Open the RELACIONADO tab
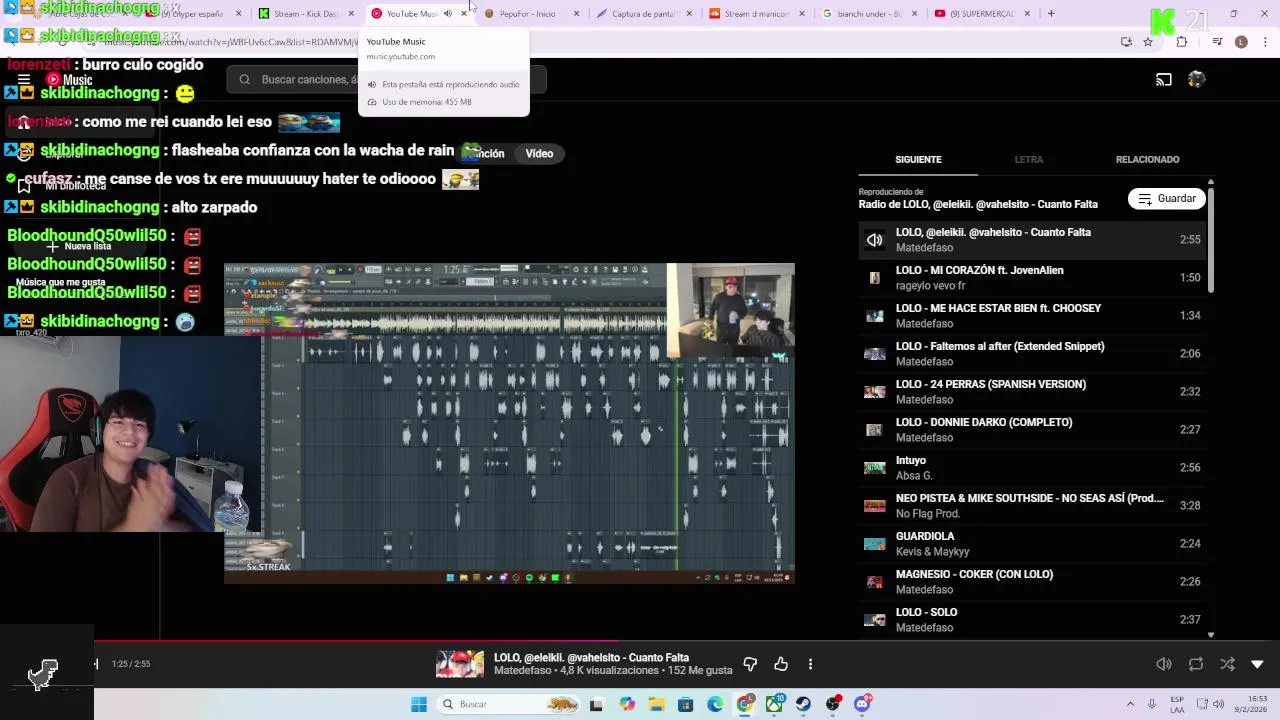This screenshot has height=720, width=1280. pos(1147,159)
